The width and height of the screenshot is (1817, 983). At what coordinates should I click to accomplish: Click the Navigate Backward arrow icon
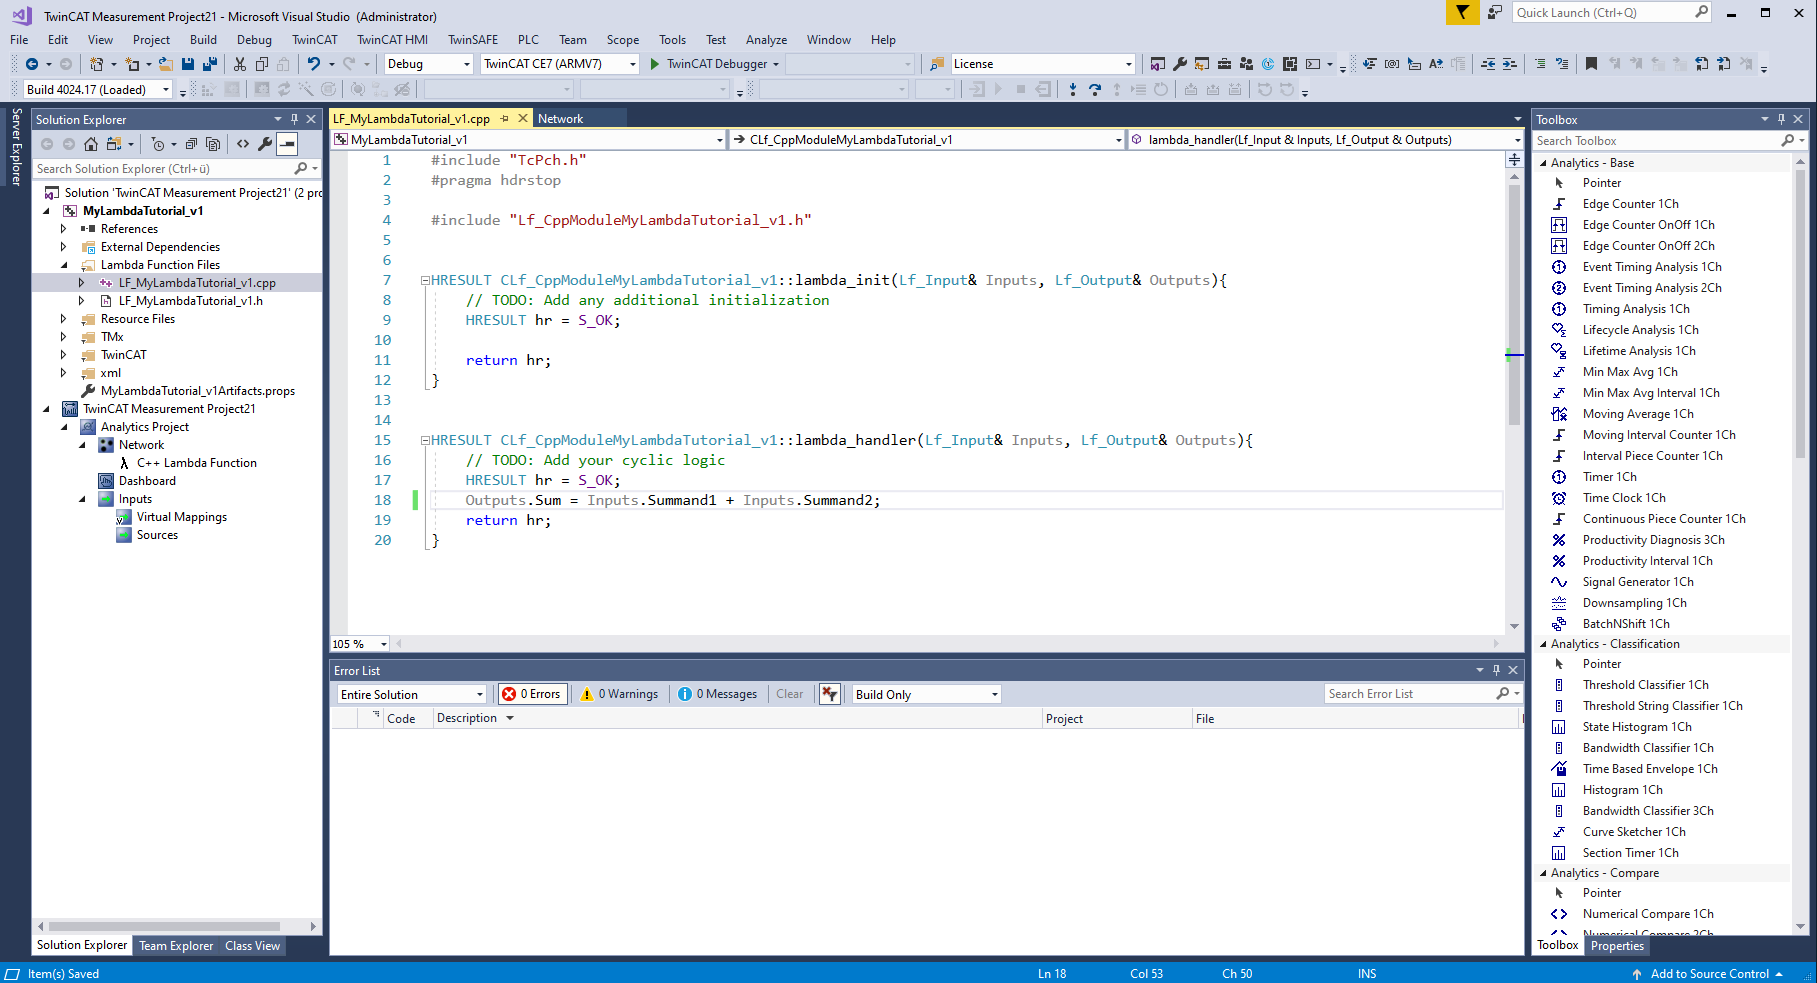click(x=32, y=64)
